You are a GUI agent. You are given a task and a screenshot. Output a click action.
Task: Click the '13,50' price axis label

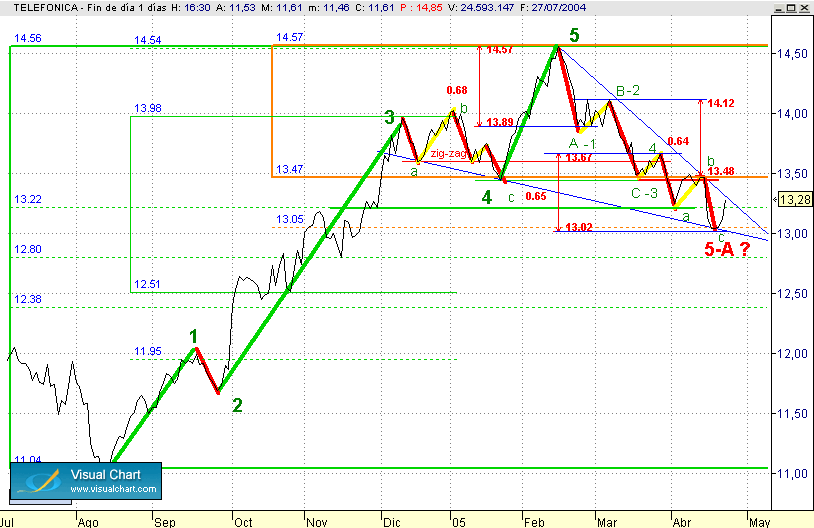[x=792, y=173]
